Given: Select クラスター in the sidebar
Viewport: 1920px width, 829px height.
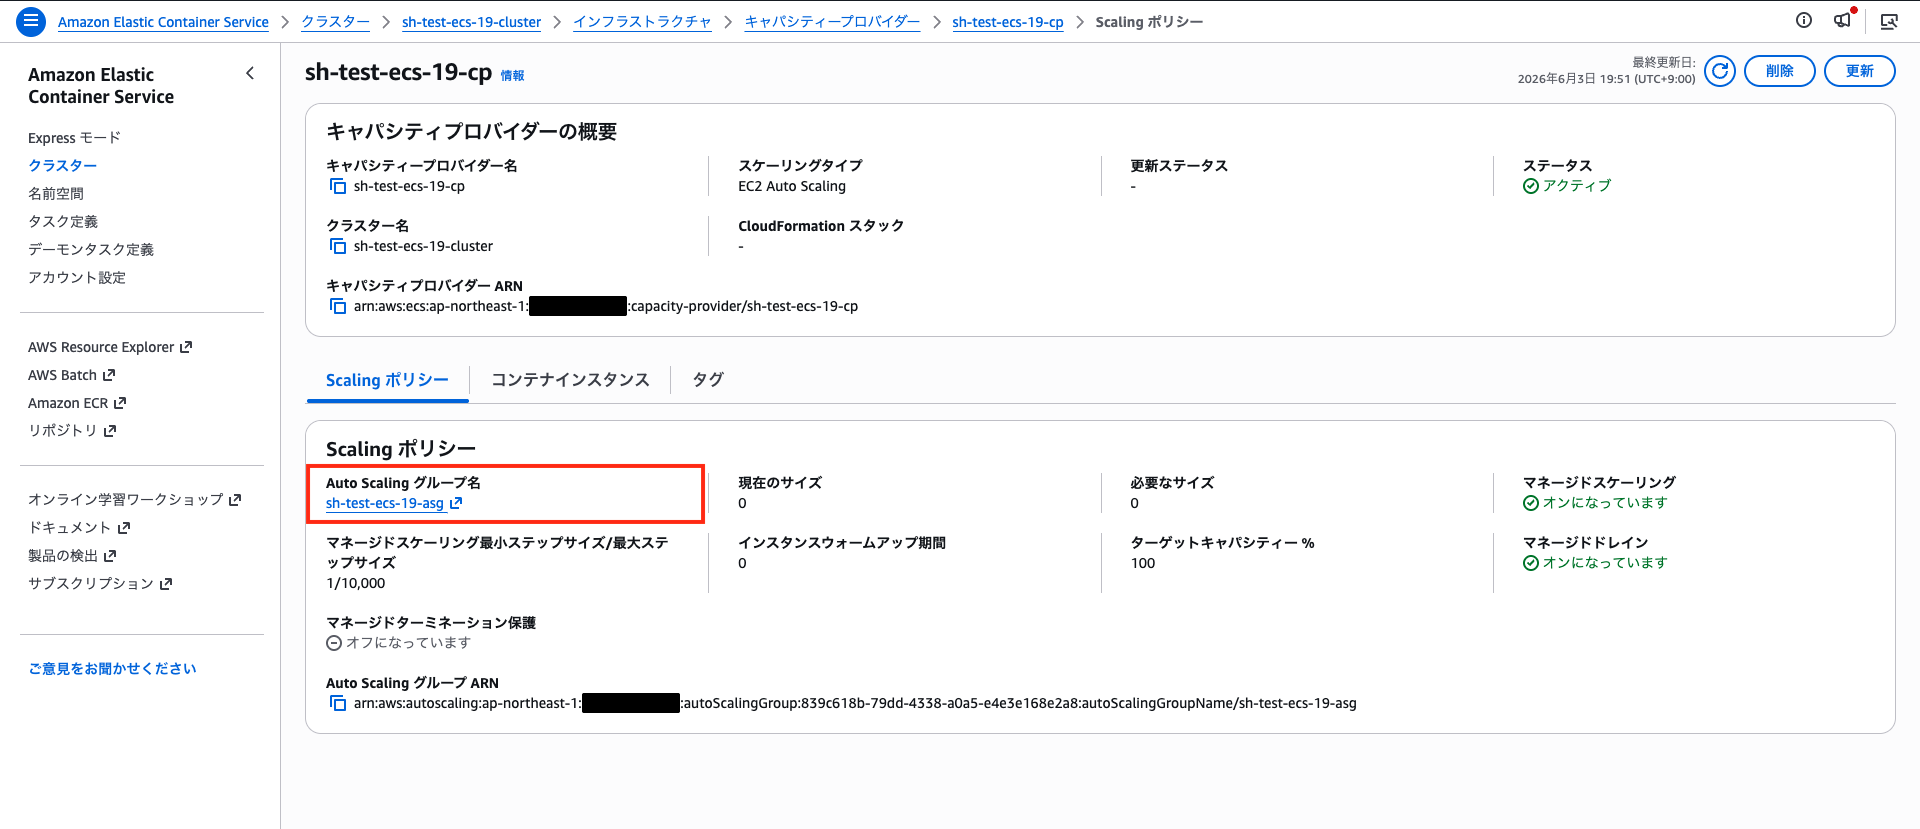Looking at the screenshot, I should point(62,166).
